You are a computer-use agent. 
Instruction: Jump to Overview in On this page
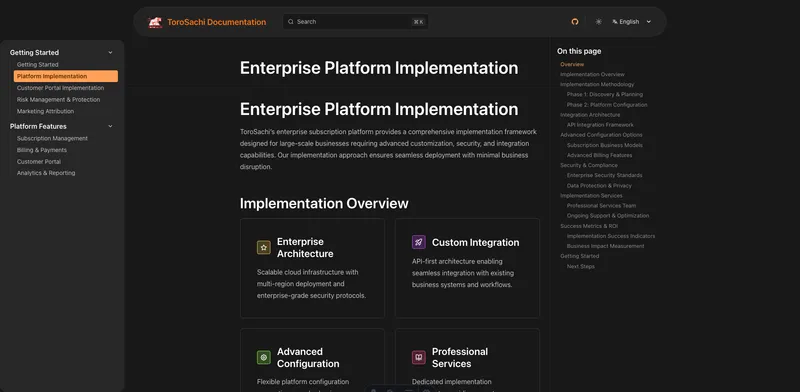click(x=572, y=64)
